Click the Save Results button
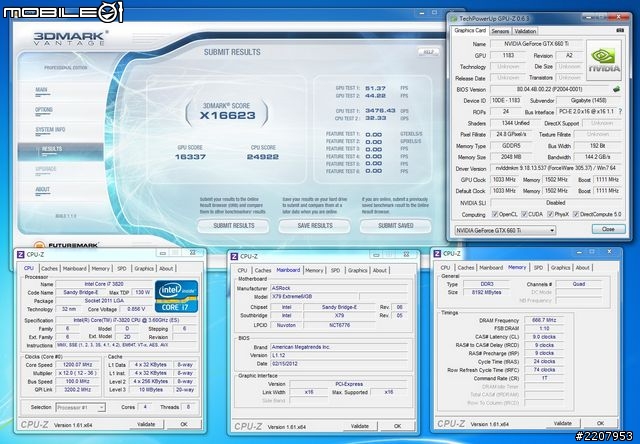 315,226
